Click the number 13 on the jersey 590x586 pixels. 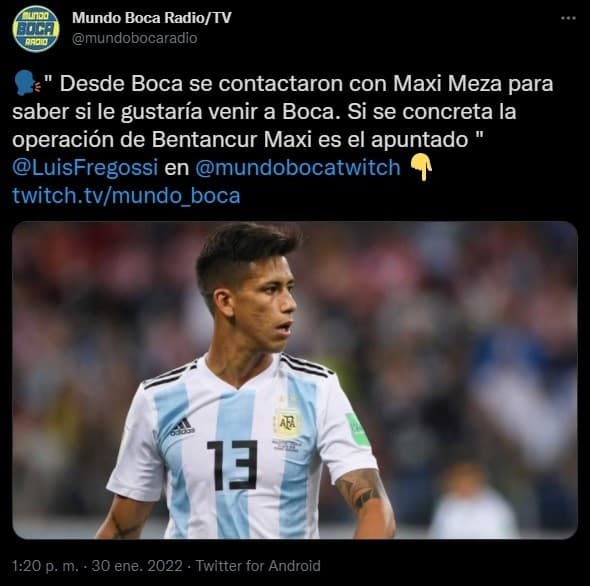tap(232, 465)
